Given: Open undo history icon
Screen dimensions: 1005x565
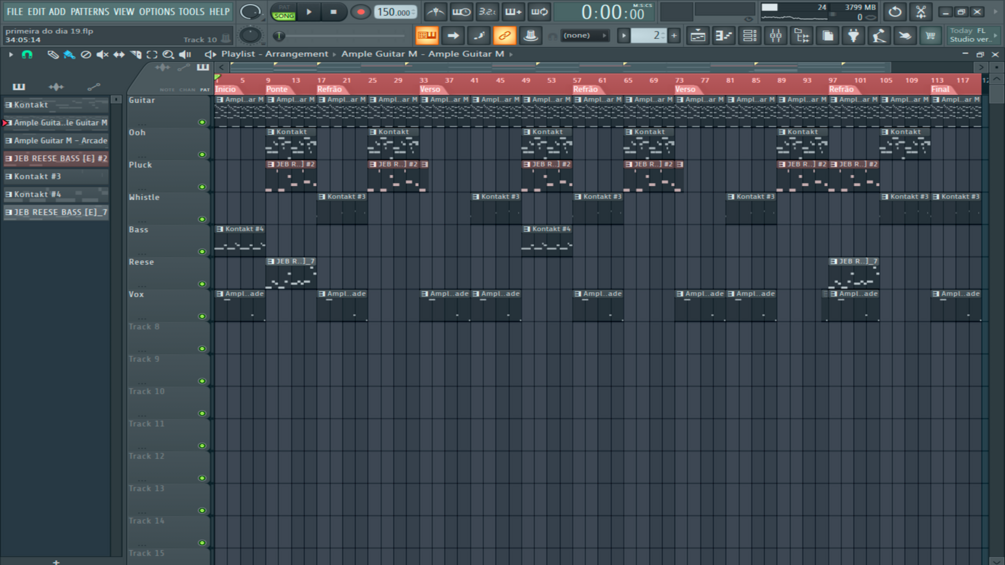Looking at the screenshot, I should (x=895, y=12).
